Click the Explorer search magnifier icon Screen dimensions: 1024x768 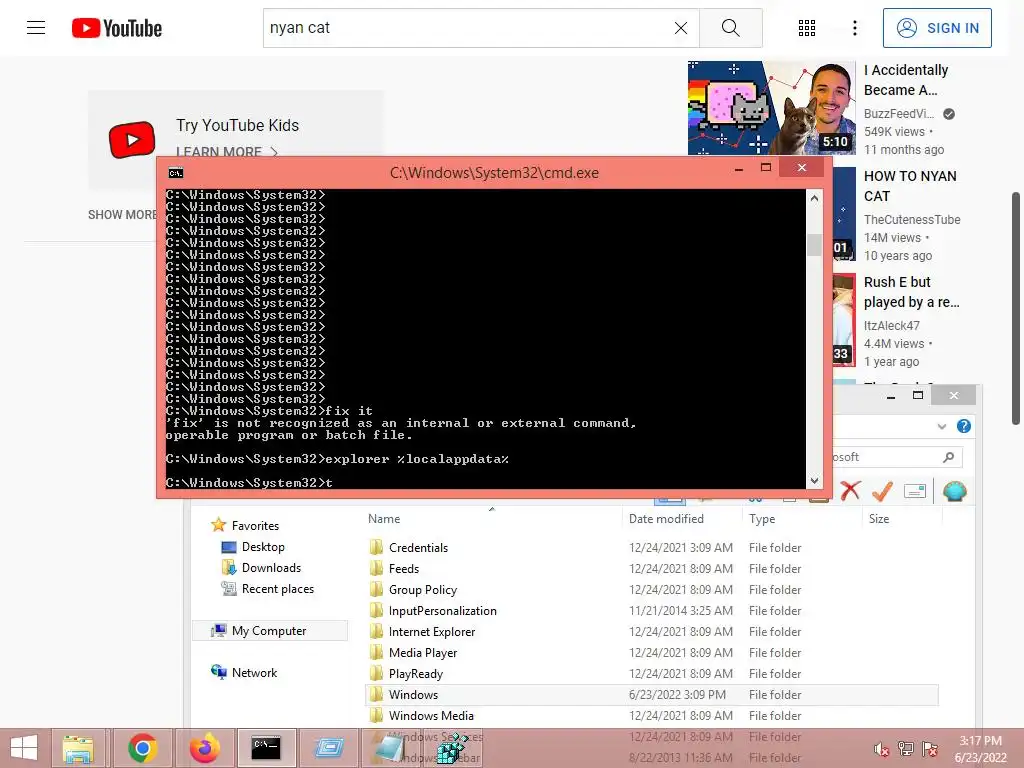coord(948,457)
